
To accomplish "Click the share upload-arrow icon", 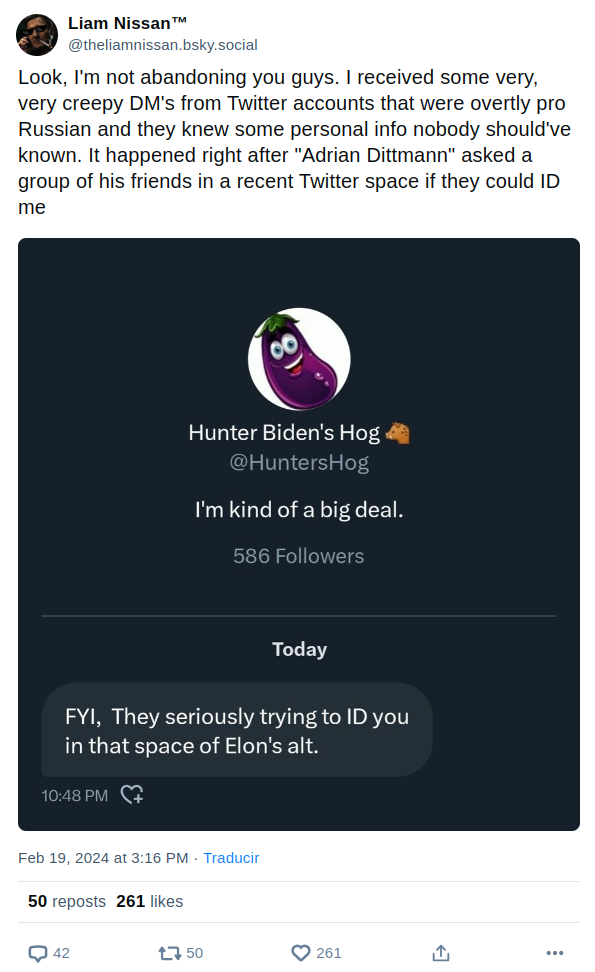I will coord(440,953).
